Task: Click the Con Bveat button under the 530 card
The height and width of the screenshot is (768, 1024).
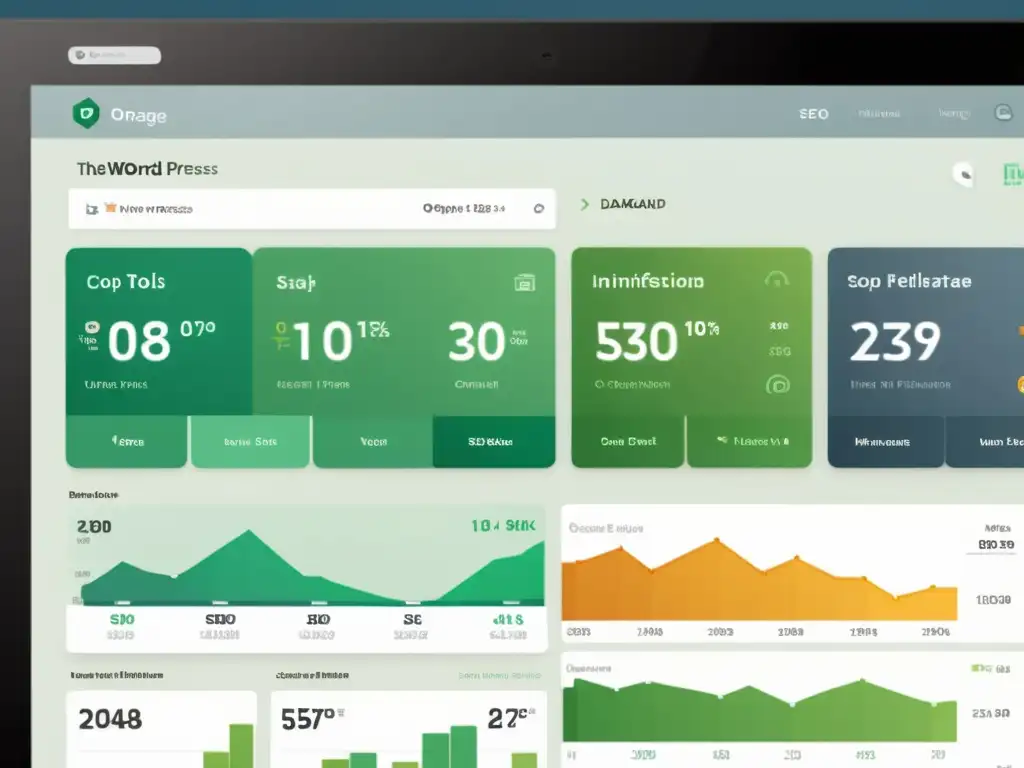Action: click(x=627, y=441)
